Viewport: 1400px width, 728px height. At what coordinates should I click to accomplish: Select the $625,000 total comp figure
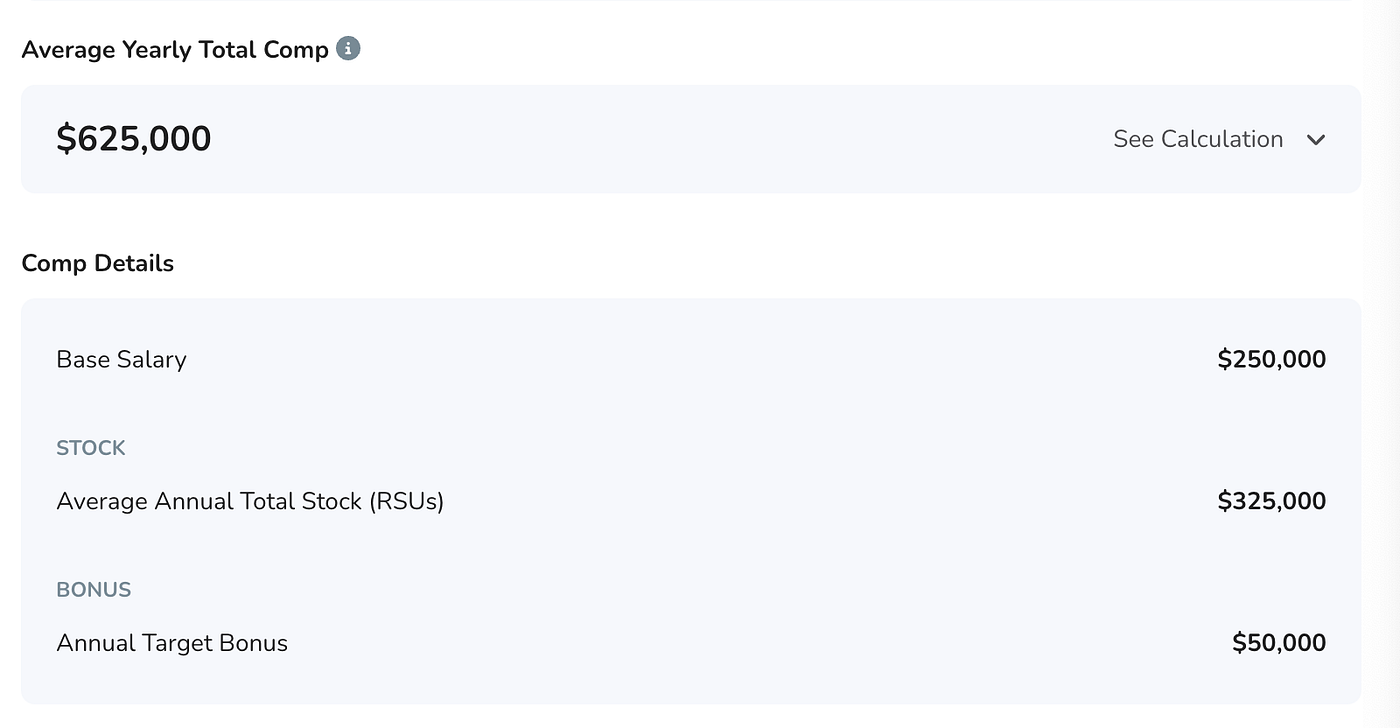[134, 139]
